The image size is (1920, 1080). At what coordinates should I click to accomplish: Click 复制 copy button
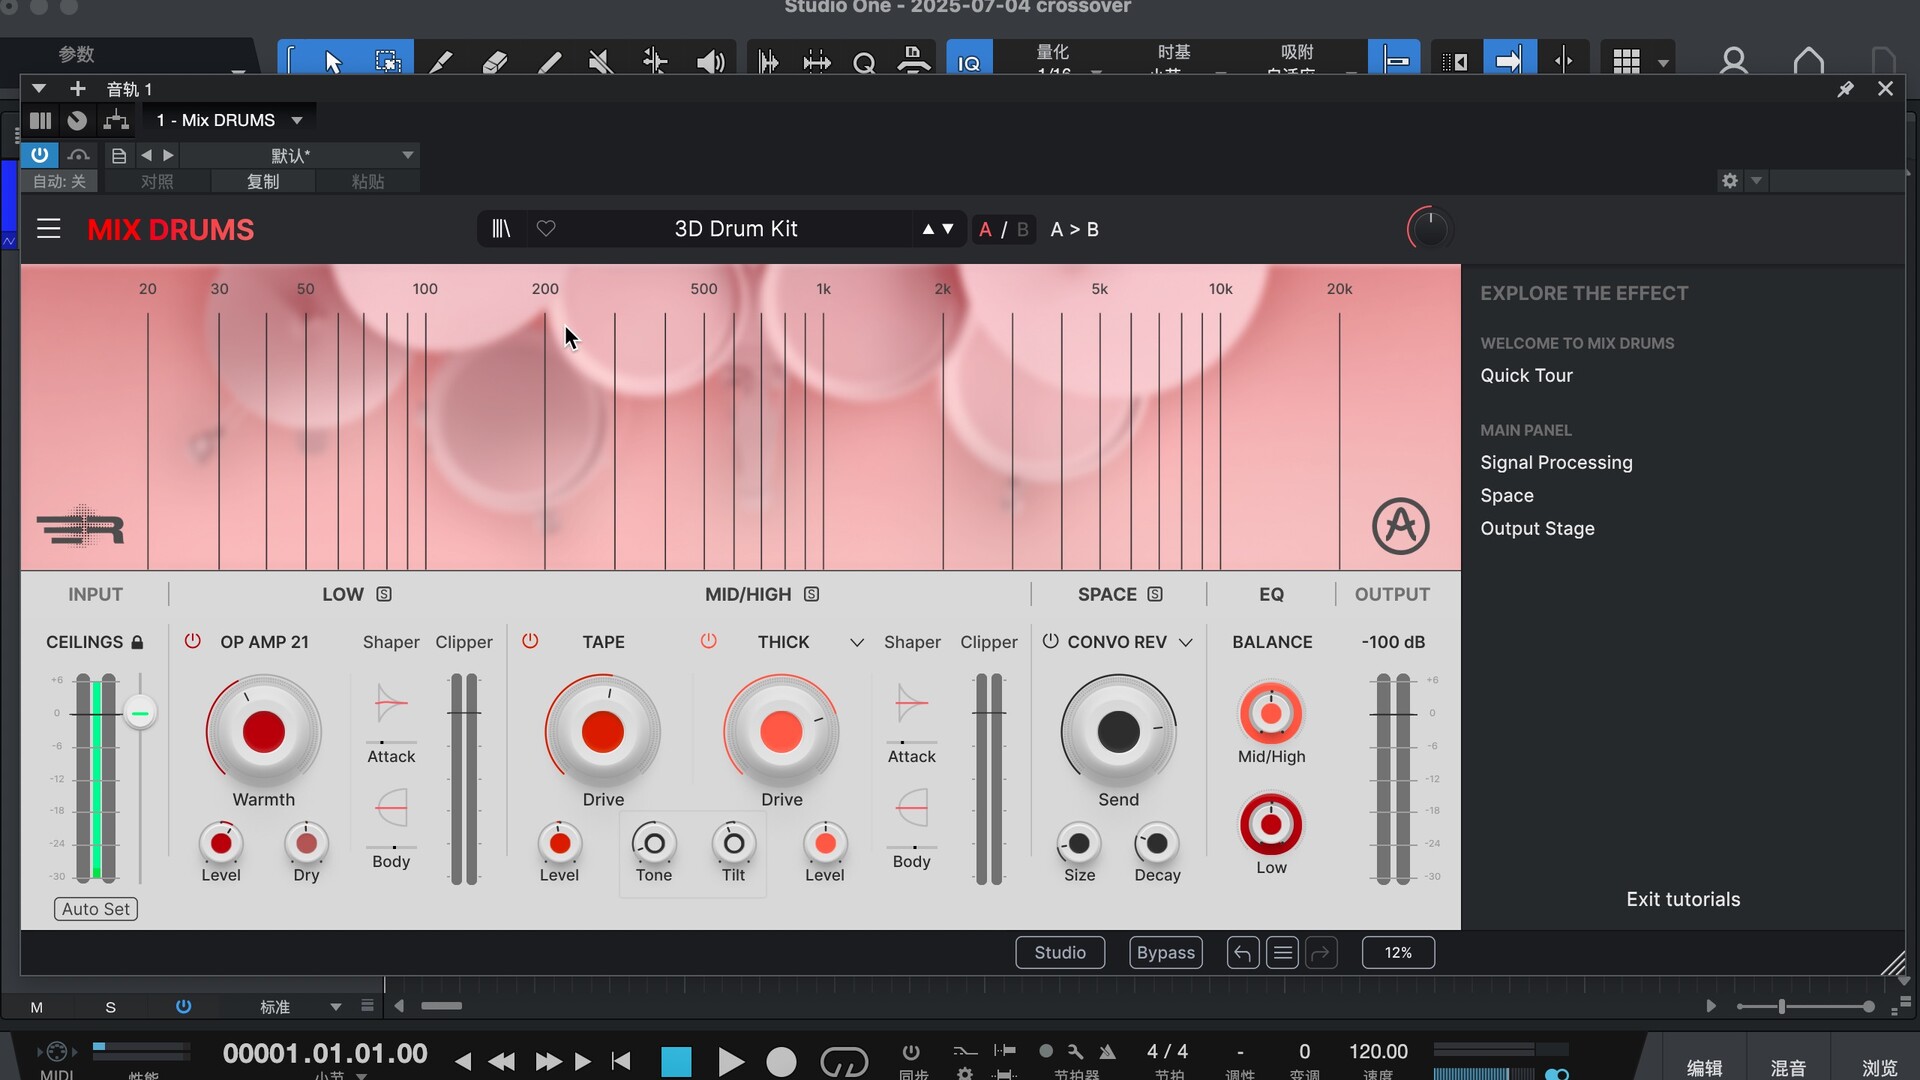[263, 181]
